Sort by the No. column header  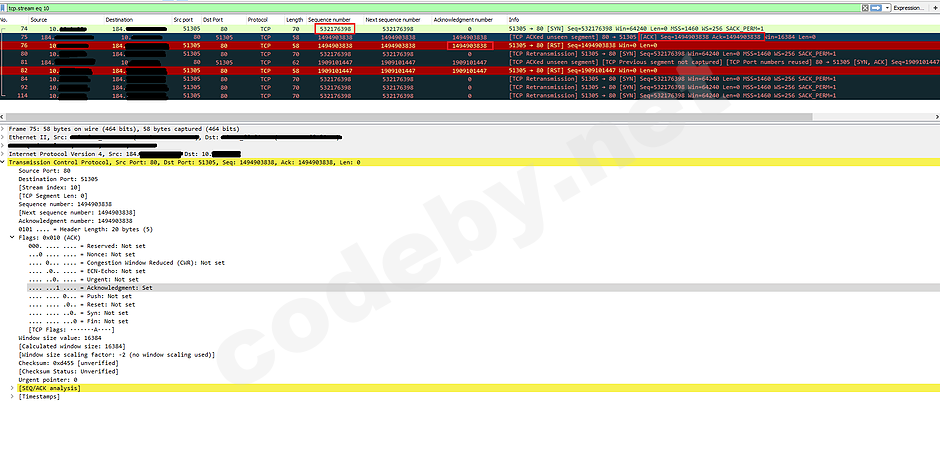pyautogui.click(x=4, y=20)
